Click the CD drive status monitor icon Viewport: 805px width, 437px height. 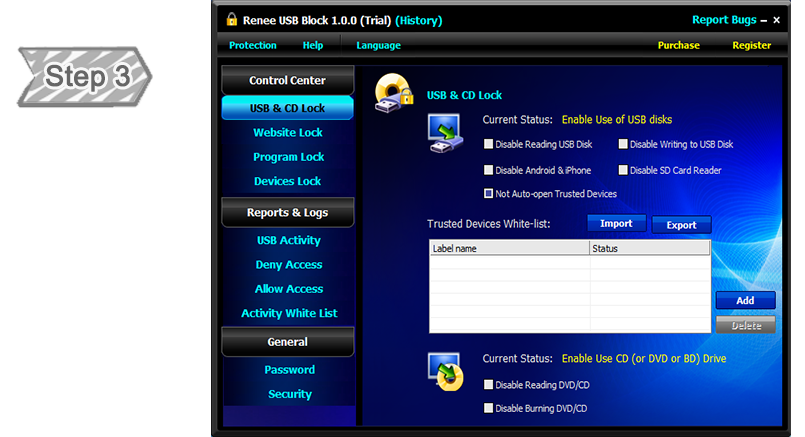(x=445, y=371)
